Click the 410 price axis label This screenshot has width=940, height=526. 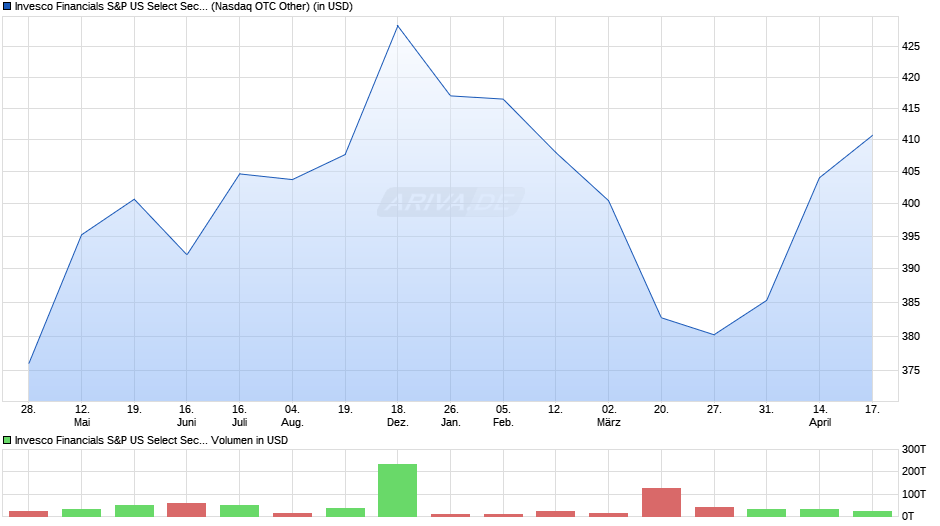[911, 139]
